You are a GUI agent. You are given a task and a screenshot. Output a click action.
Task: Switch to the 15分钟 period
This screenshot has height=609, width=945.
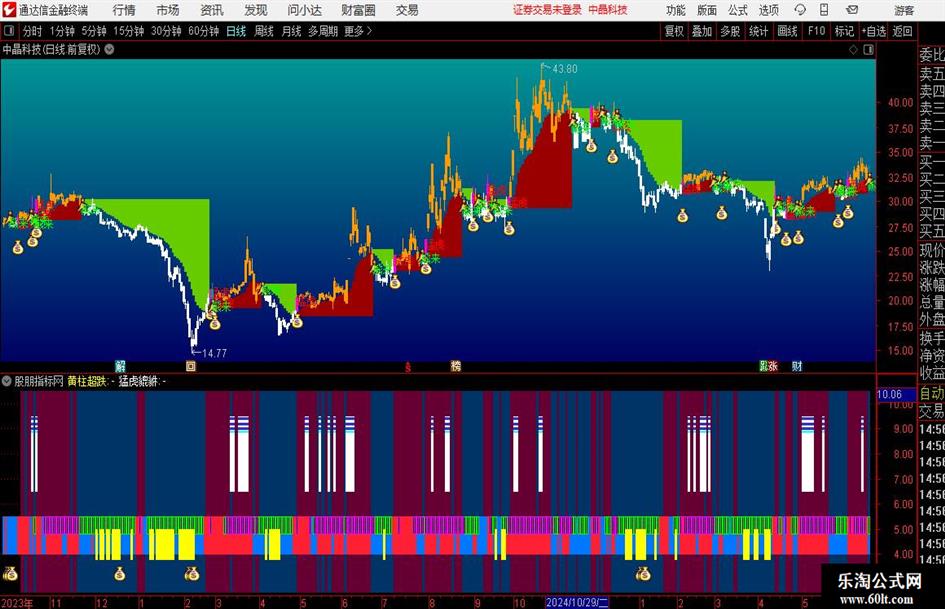click(129, 31)
